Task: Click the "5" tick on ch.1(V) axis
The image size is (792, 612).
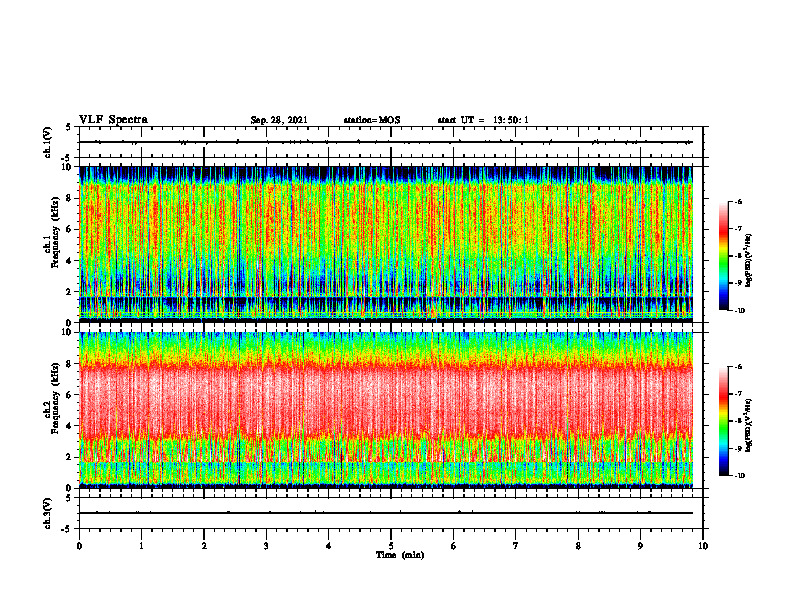Action: (68, 128)
